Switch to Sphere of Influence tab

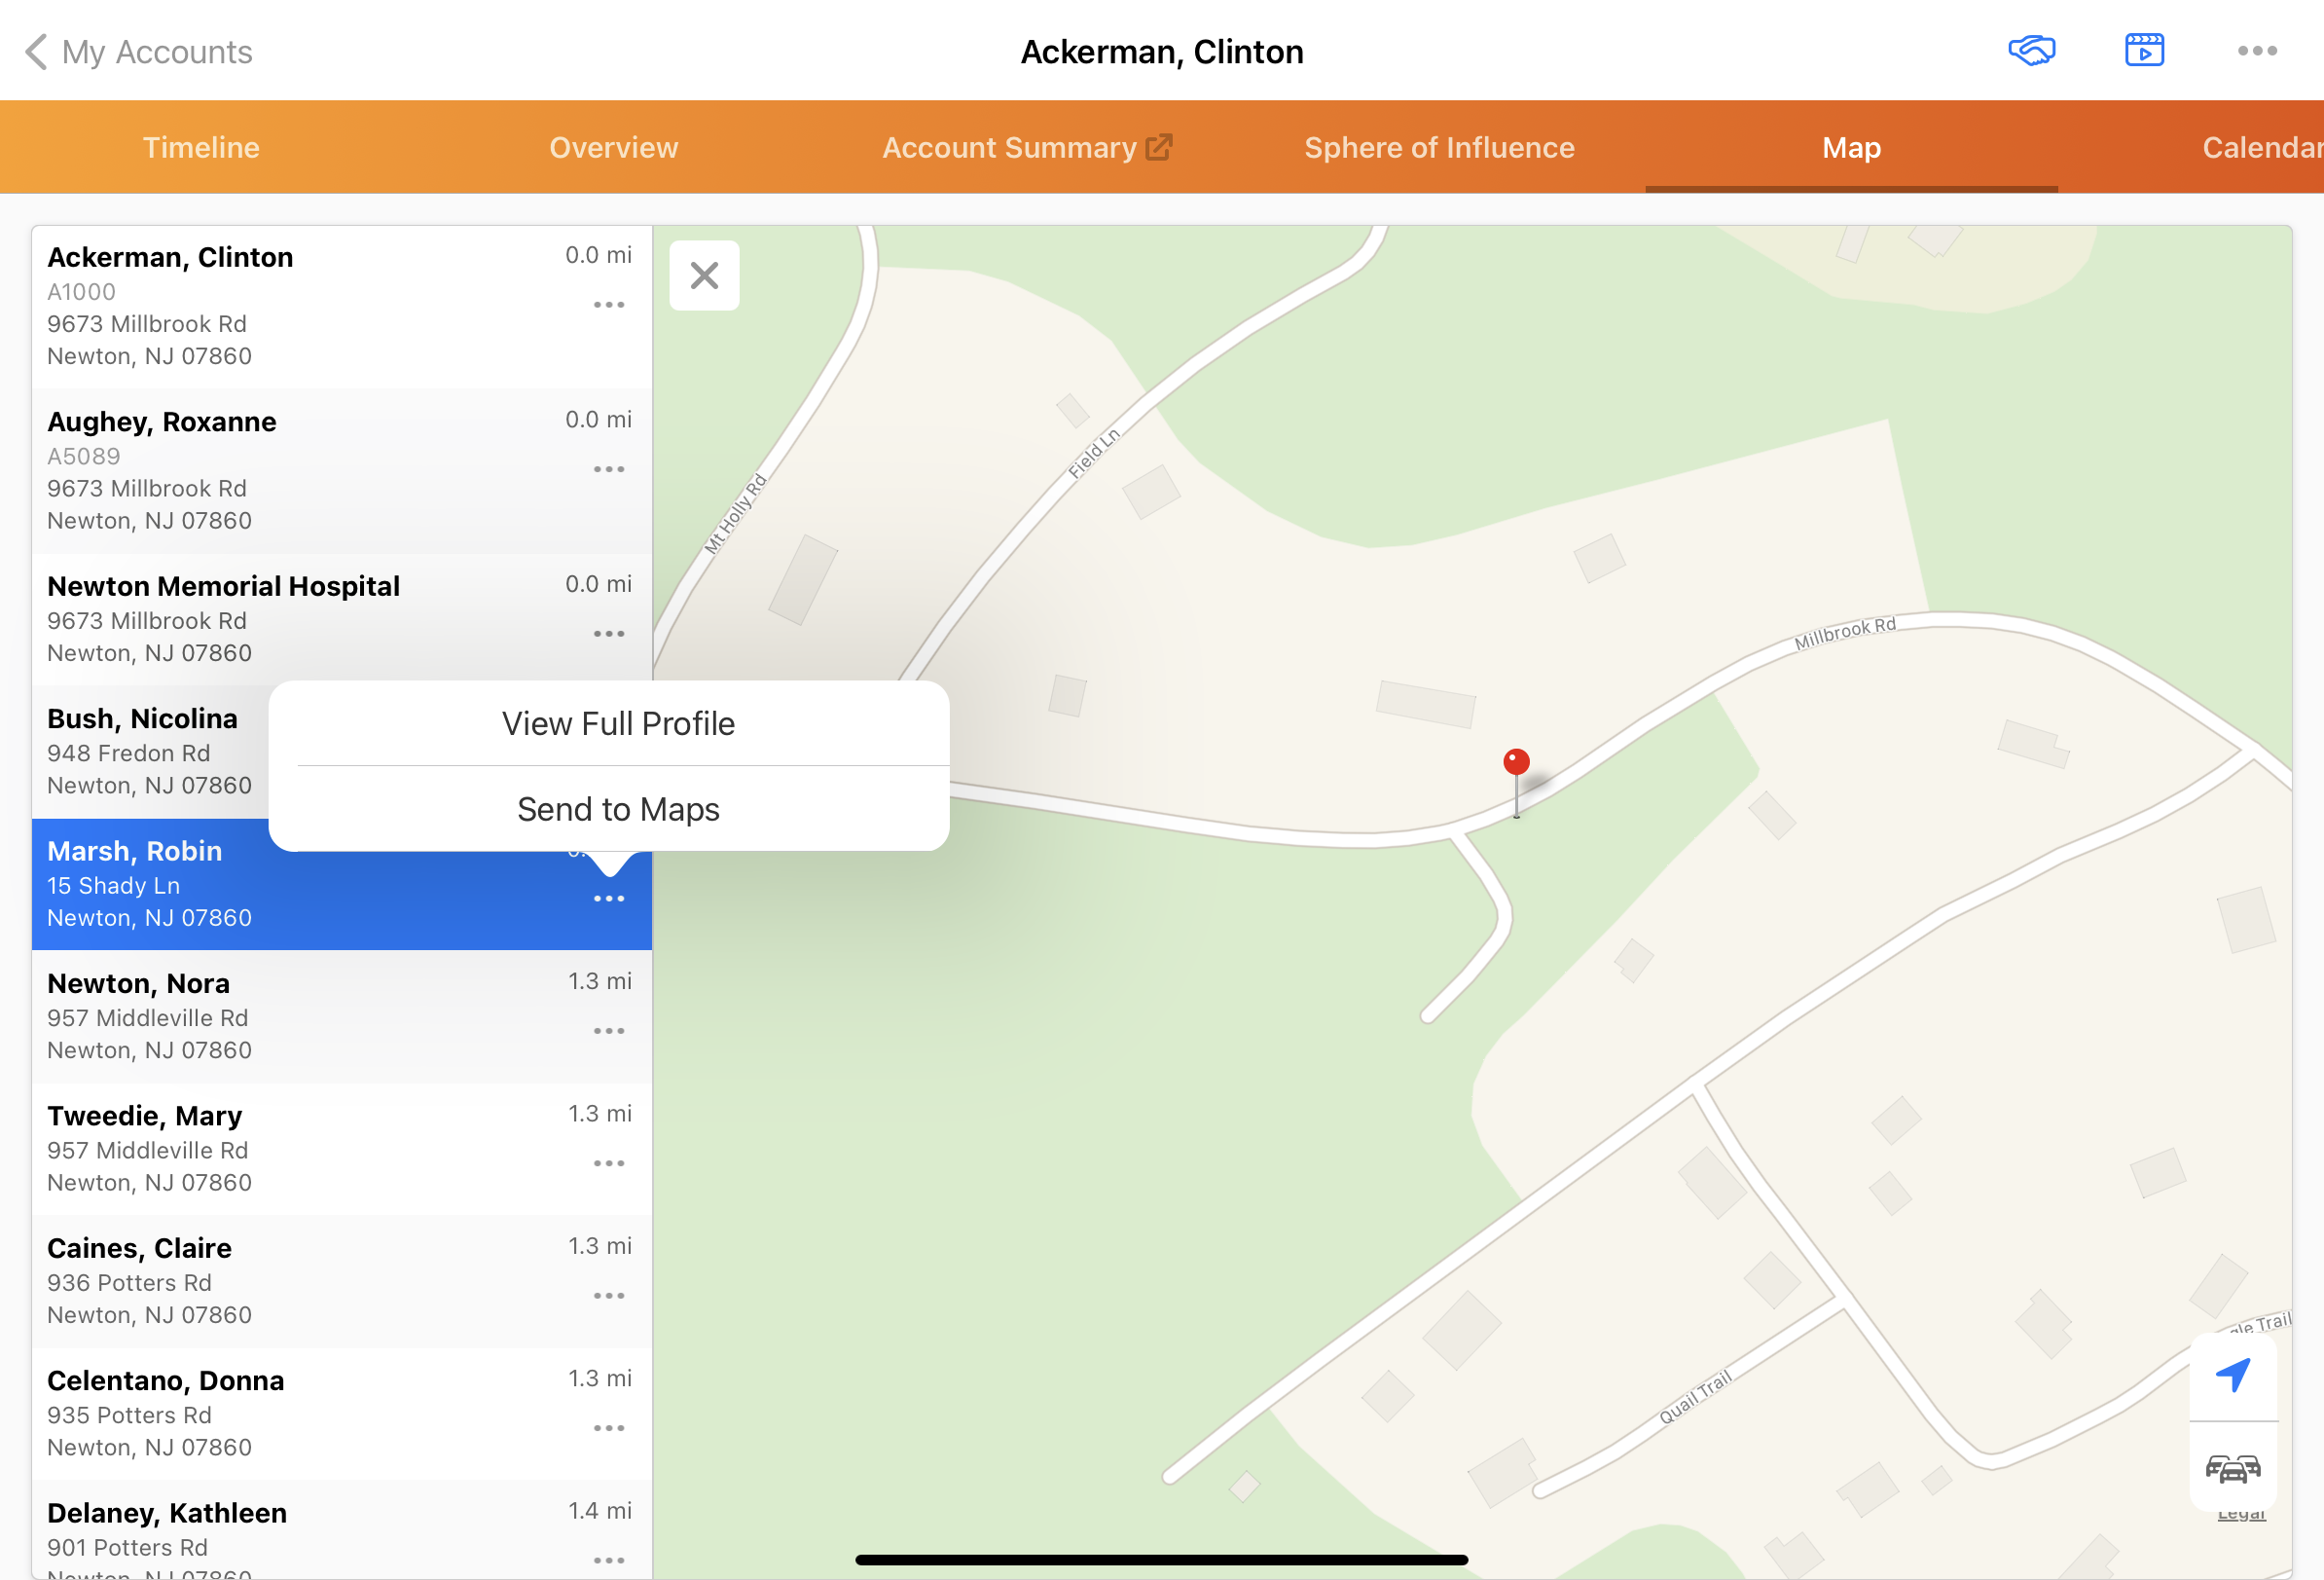[1438, 148]
